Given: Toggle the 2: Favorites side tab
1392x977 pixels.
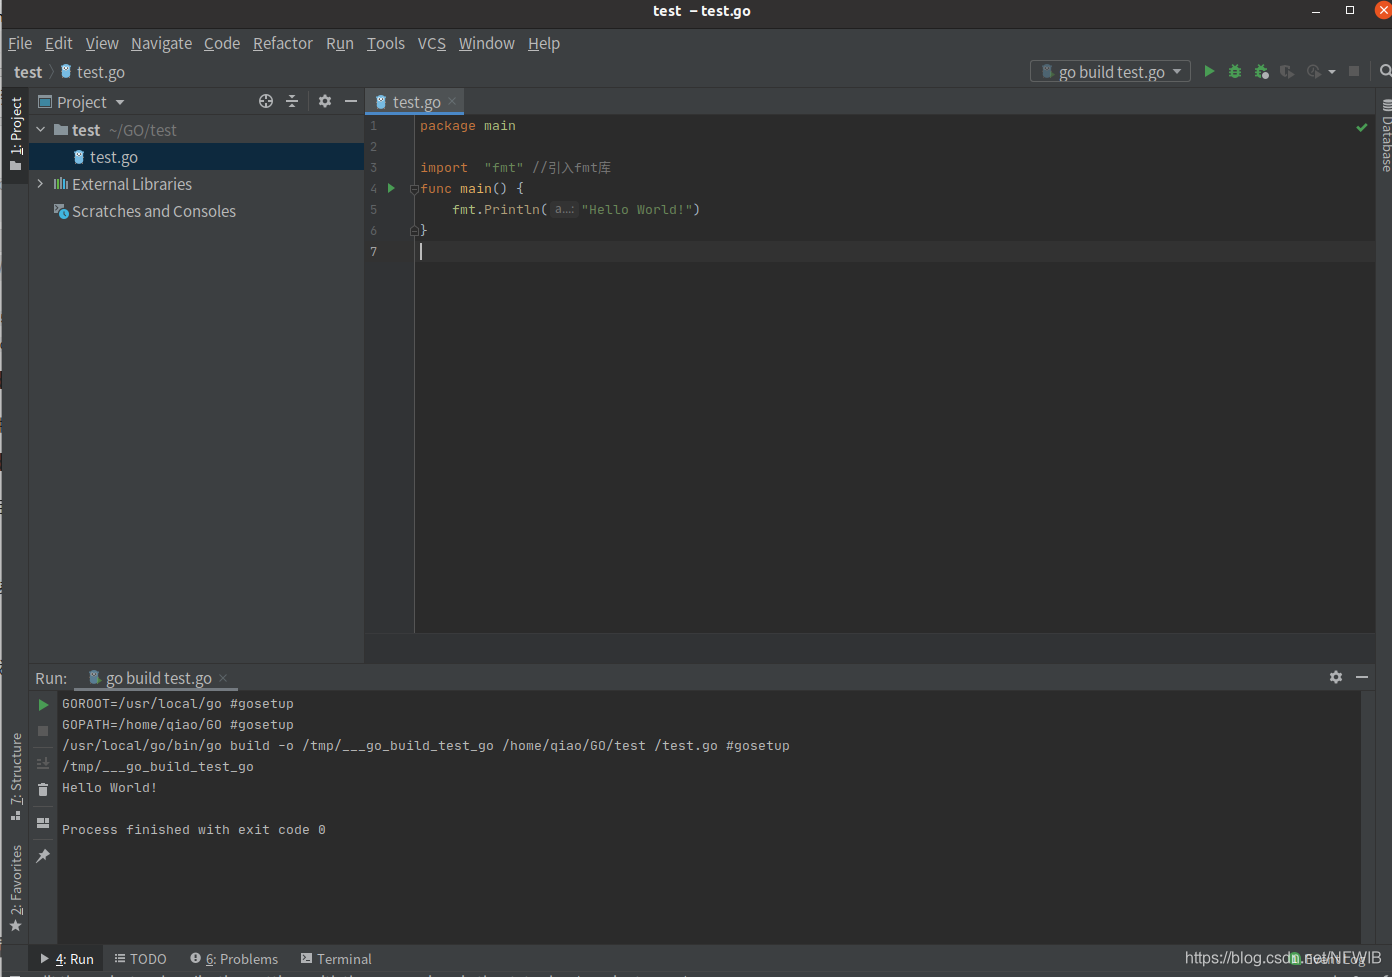Looking at the screenshot, I should pyautogui.click(x=15, y=888).
